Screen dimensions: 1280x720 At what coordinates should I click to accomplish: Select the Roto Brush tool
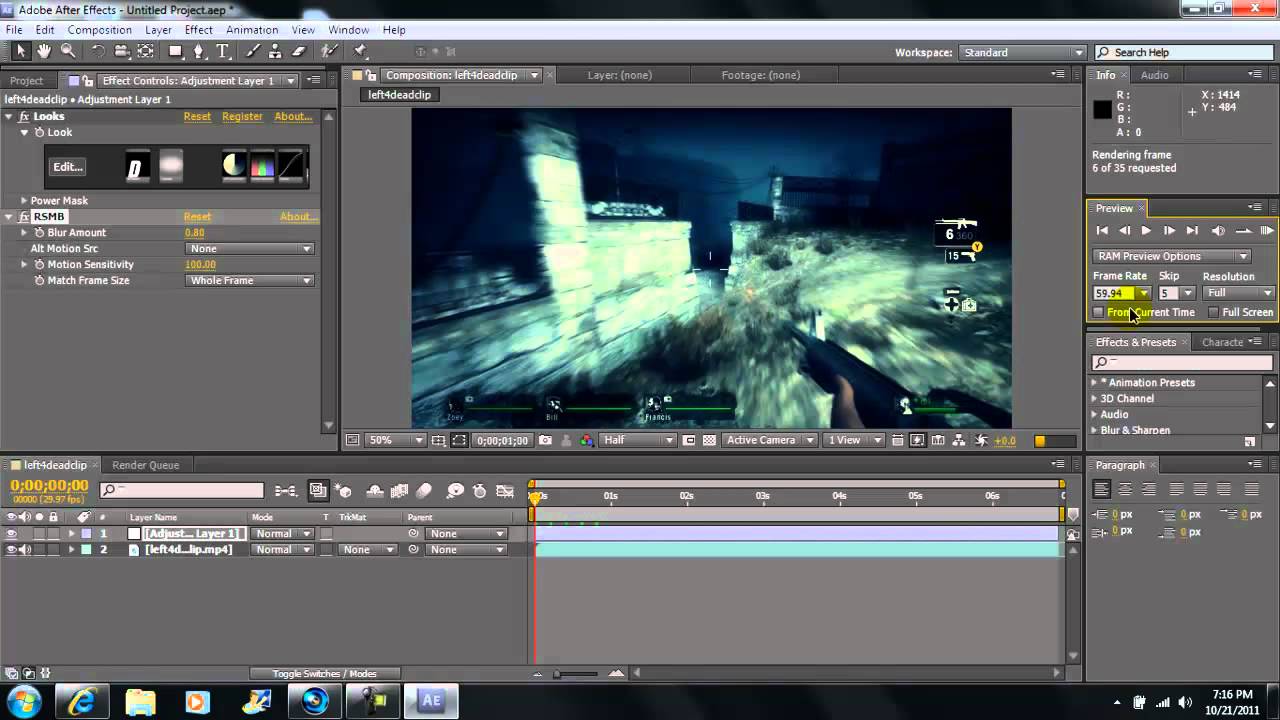tap(330, 51)
